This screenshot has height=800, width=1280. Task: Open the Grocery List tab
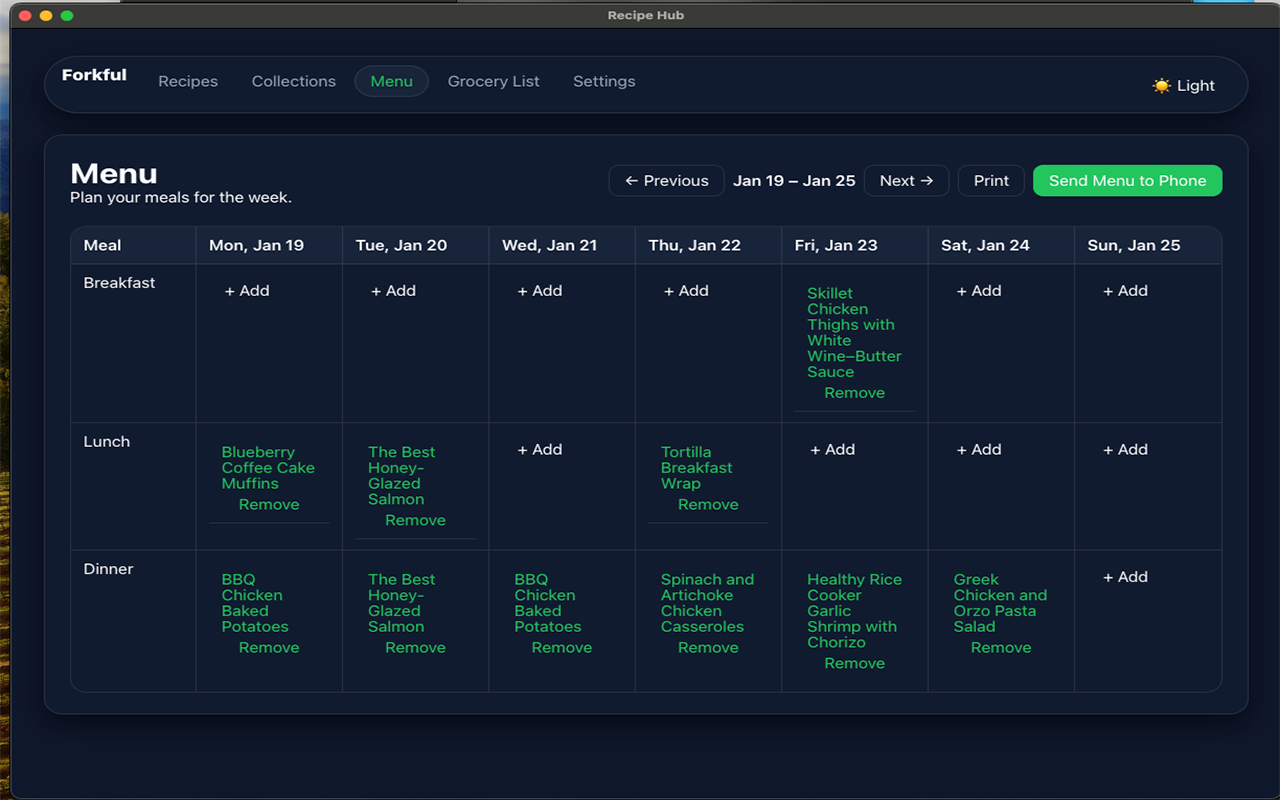pyautogui.click(x=493, y=82)
